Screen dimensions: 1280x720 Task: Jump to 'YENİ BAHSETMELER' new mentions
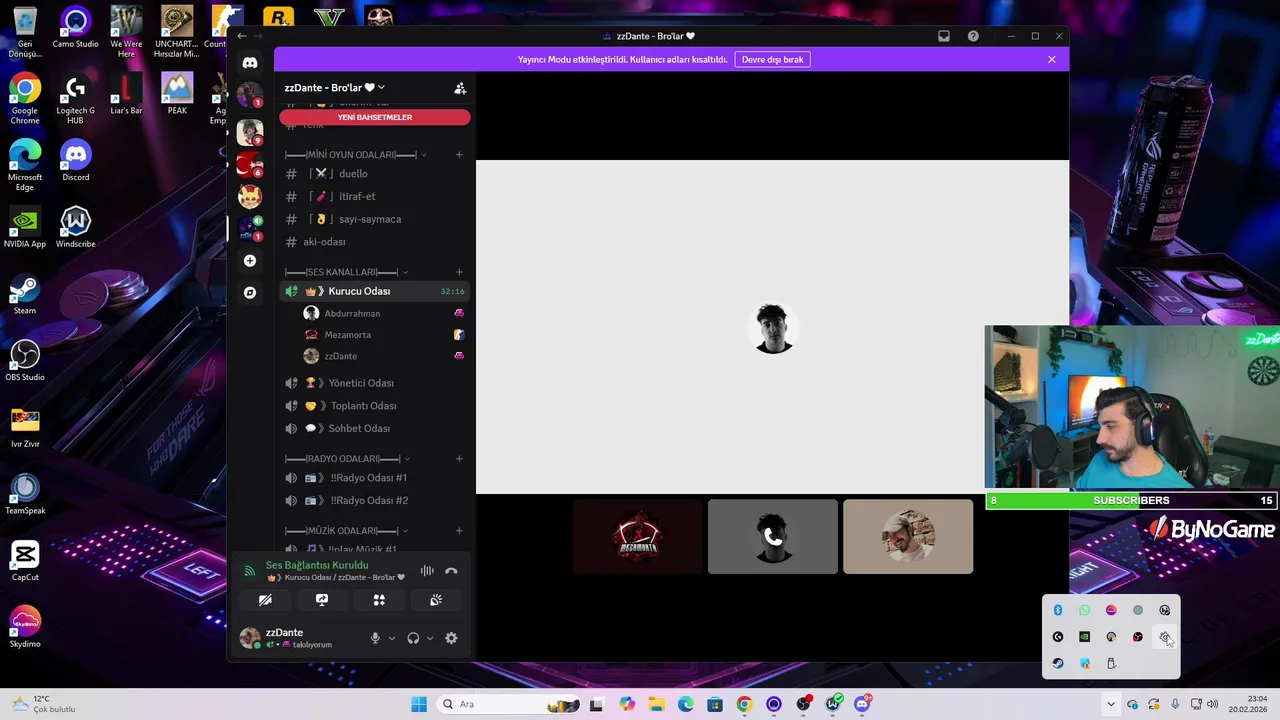coord(375,117)
